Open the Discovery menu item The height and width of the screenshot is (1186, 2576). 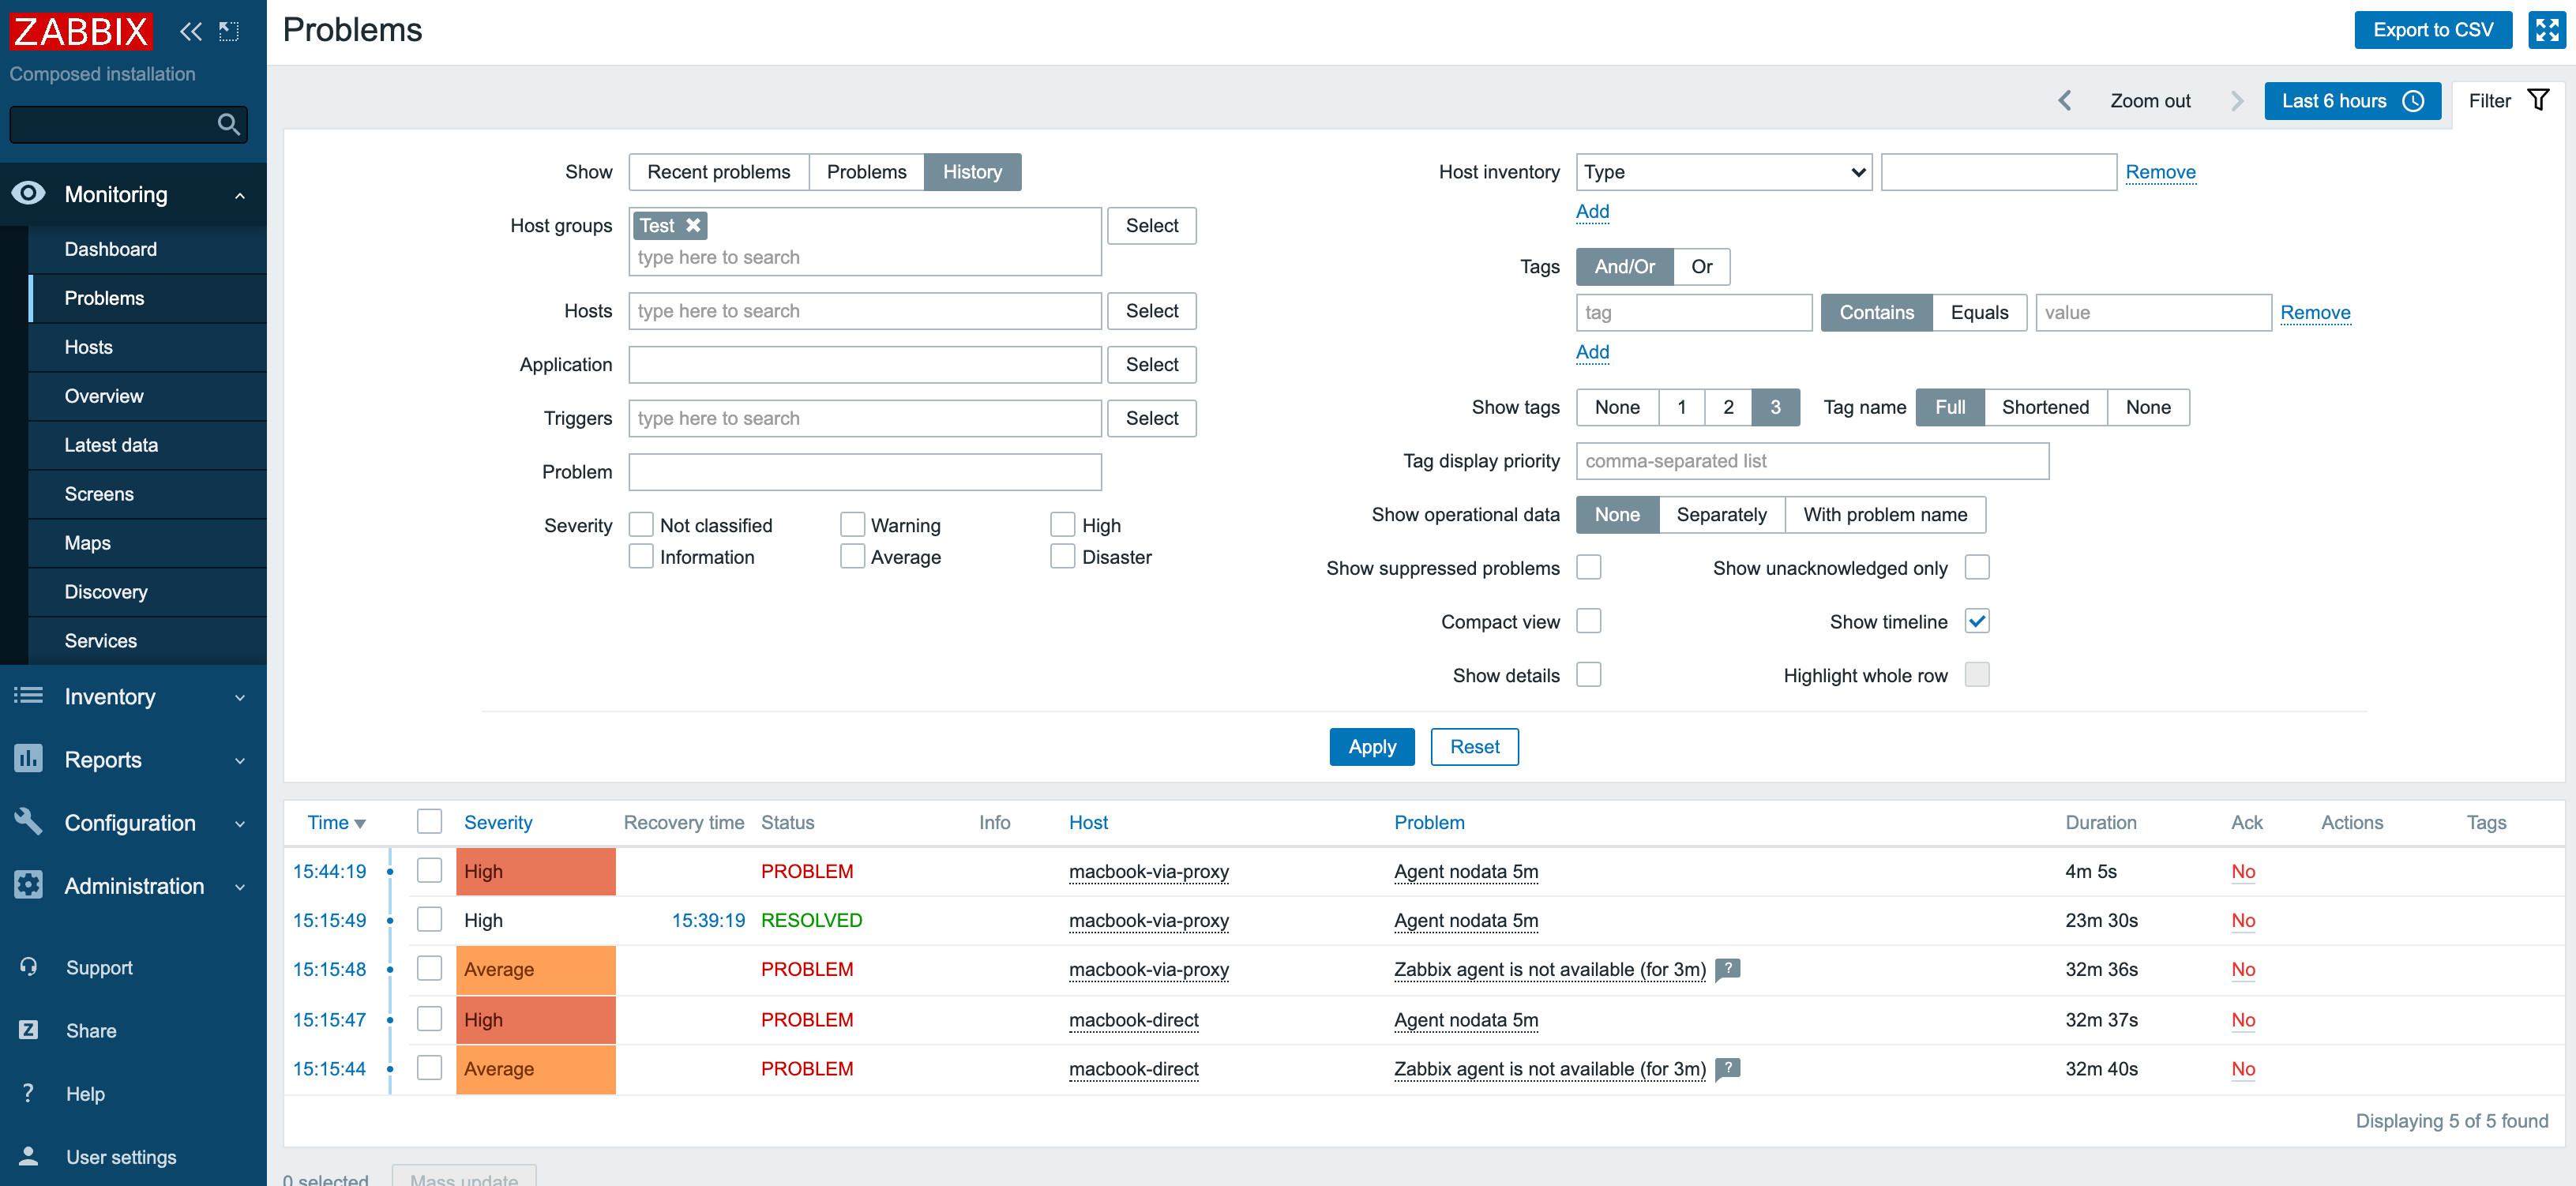click(147, 592)
